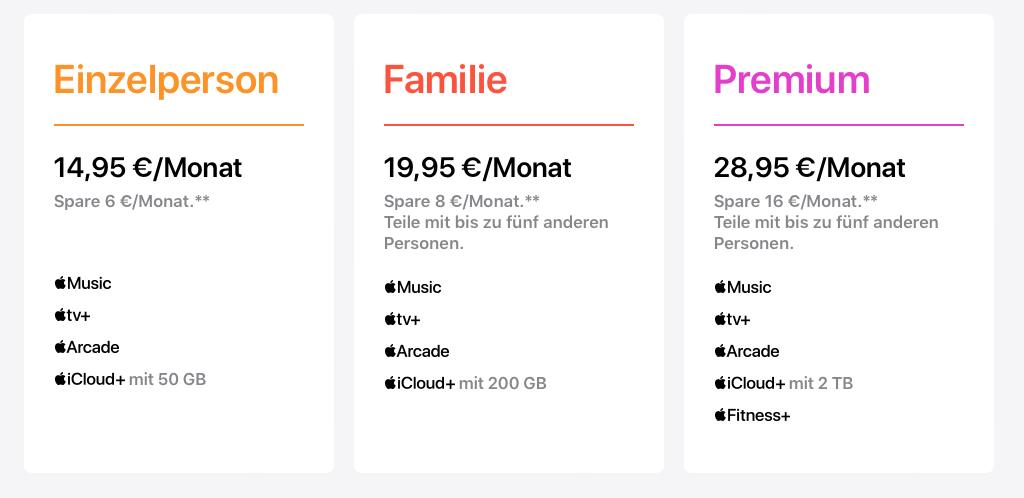Viewport: 1024px width, 498px height.
Task: Click the 14,95 €/Monat price
Action: [x=148, y=167]
